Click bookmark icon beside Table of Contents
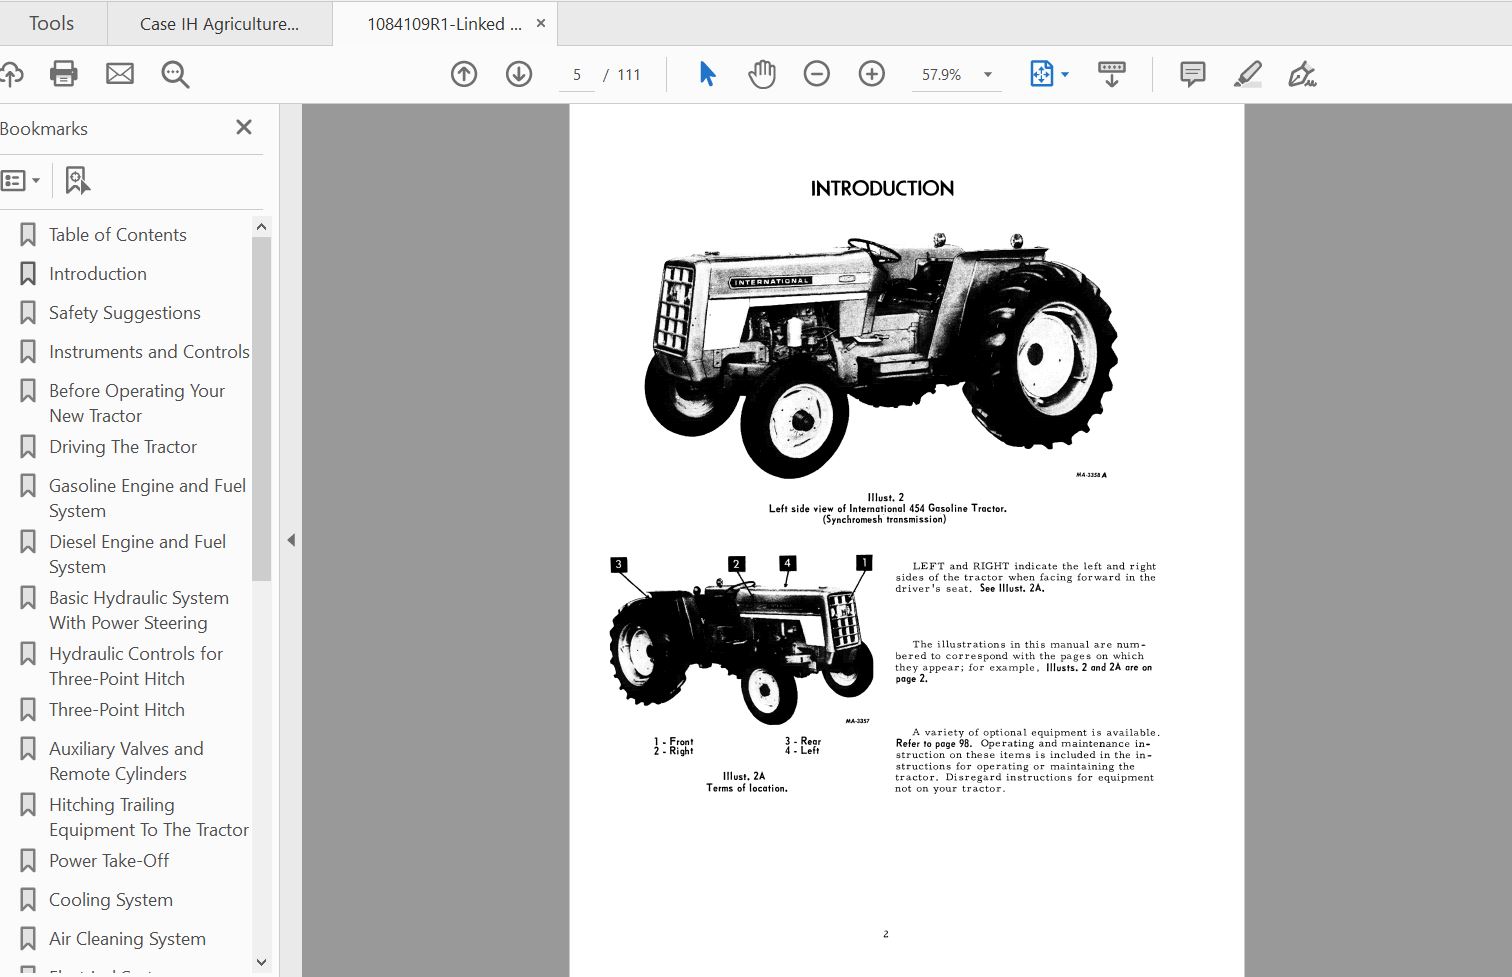The height and width of the screenshot is (977, 1512). 28,235
